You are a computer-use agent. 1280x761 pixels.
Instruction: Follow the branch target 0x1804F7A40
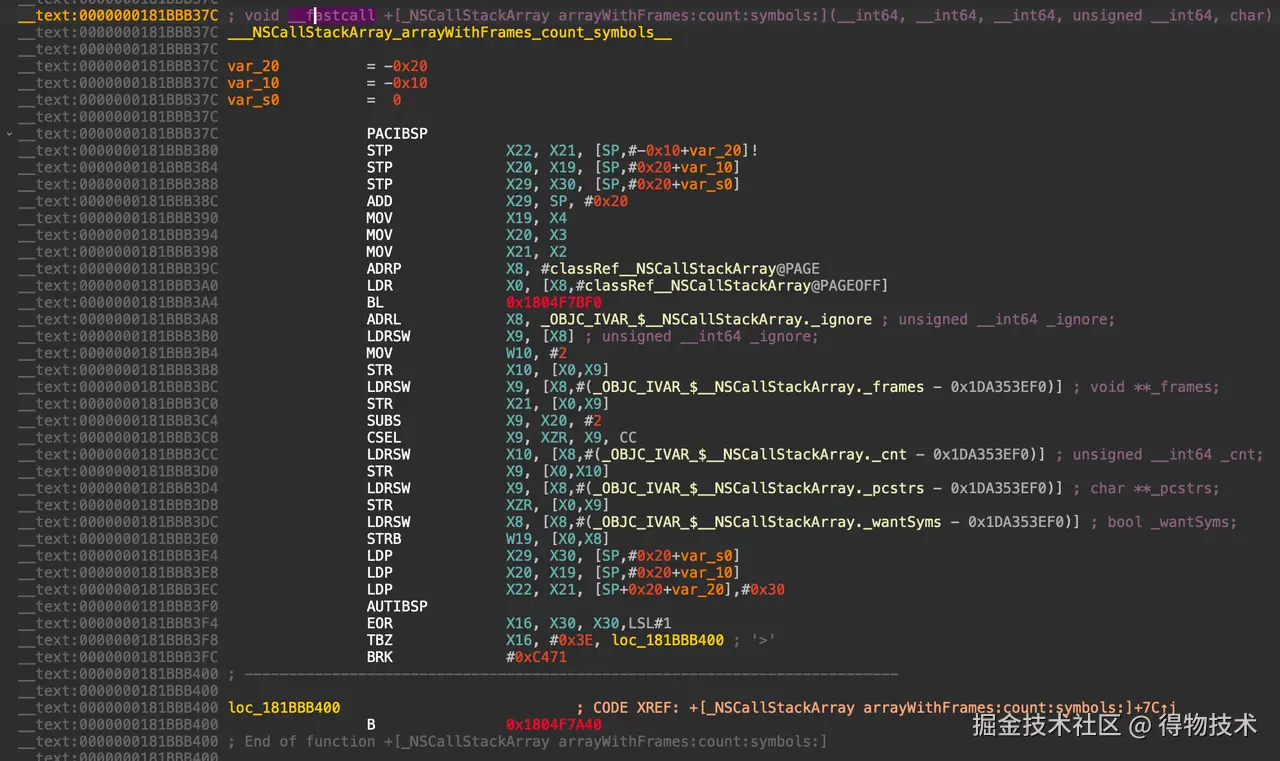[554, 724]
